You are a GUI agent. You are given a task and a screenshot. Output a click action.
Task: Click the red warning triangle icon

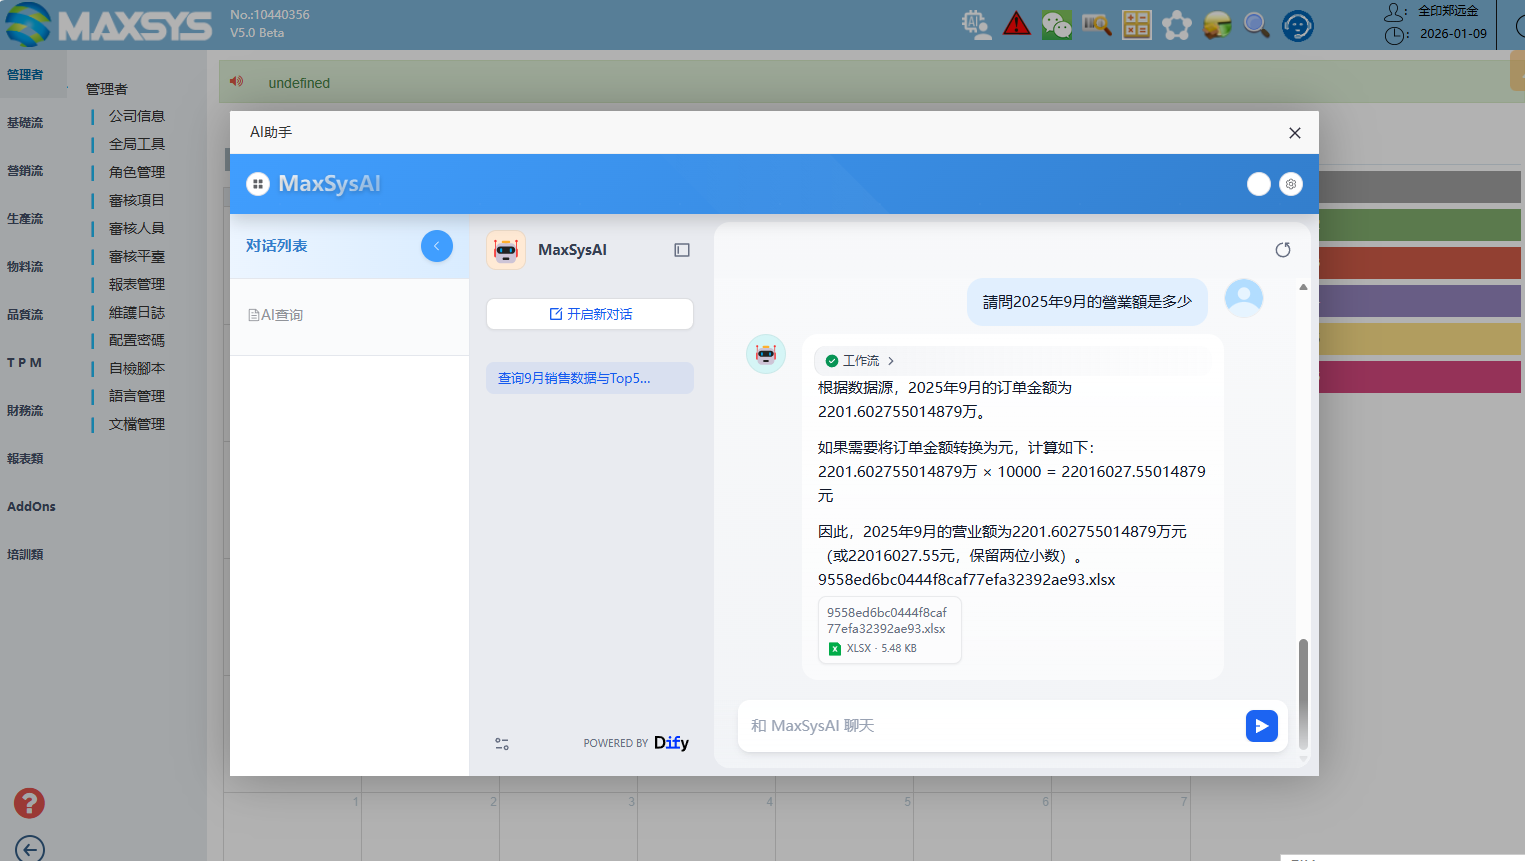click(x=1017, y=24)
